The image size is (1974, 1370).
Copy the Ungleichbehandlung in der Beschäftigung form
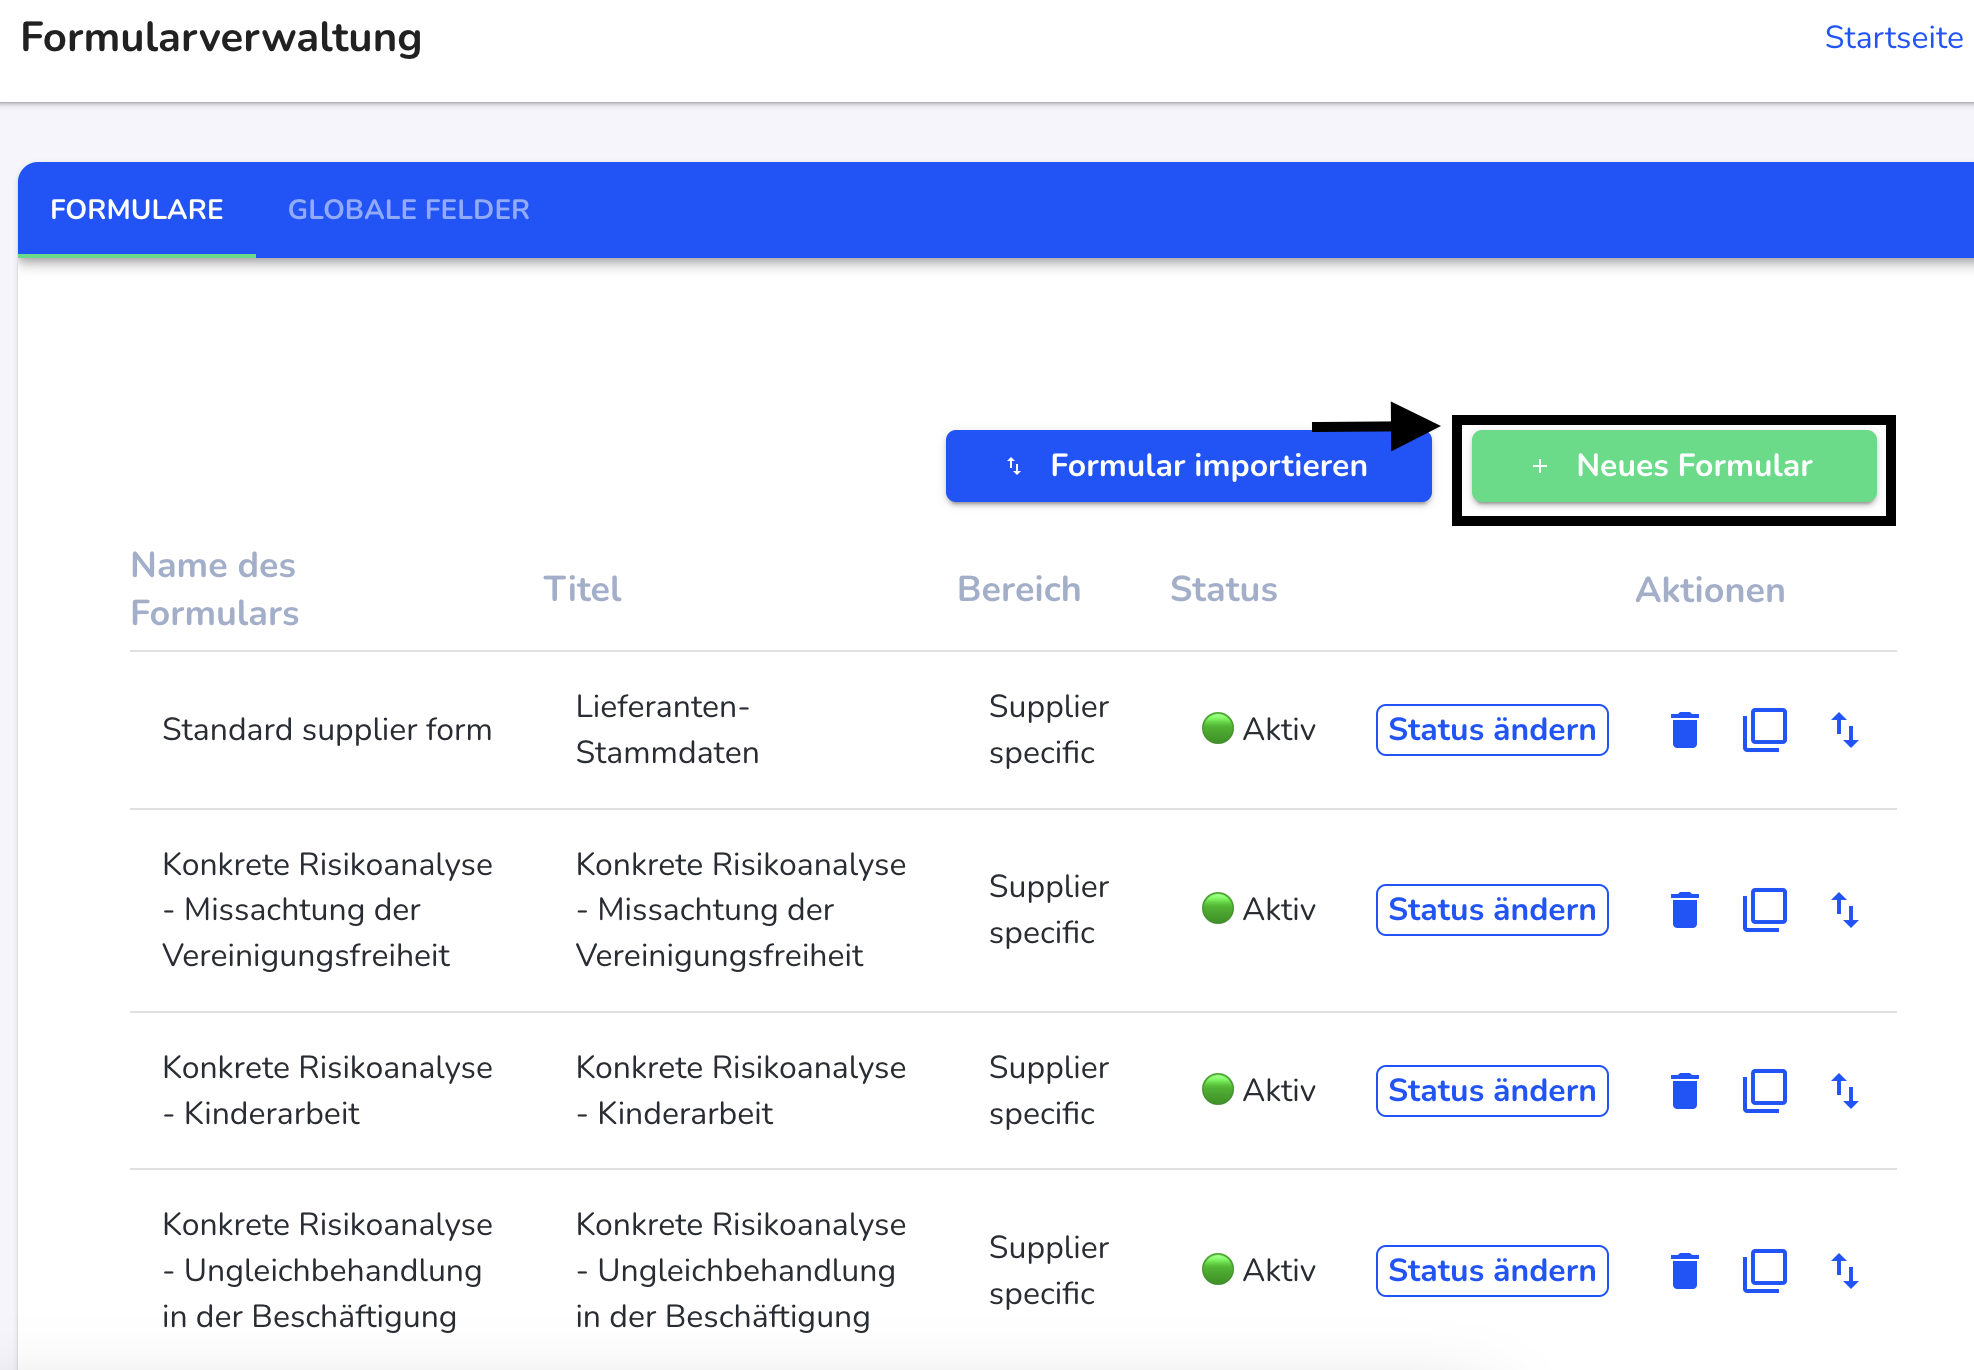pyautogui.click(x=1765, y=1271)
